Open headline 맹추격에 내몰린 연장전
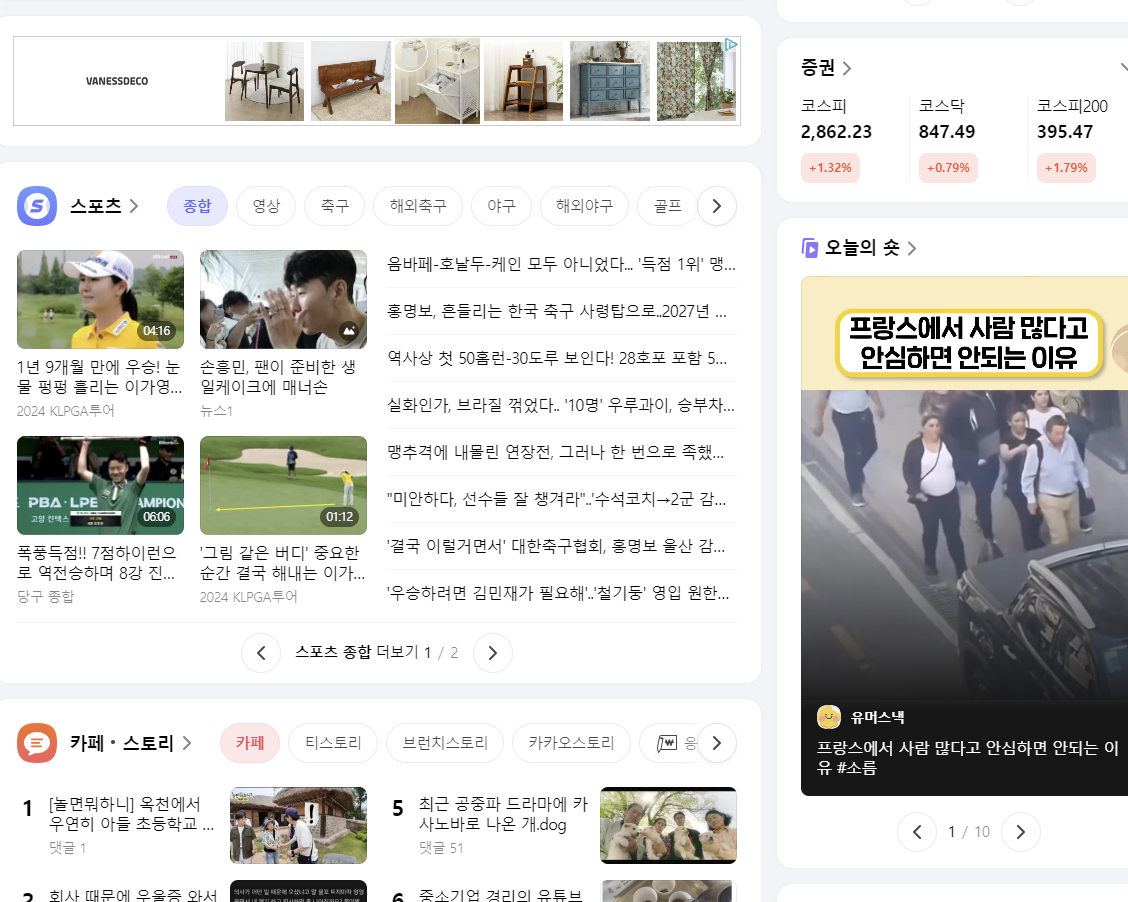Viewport: 1128px width, 902px height. tap(555, 452)
